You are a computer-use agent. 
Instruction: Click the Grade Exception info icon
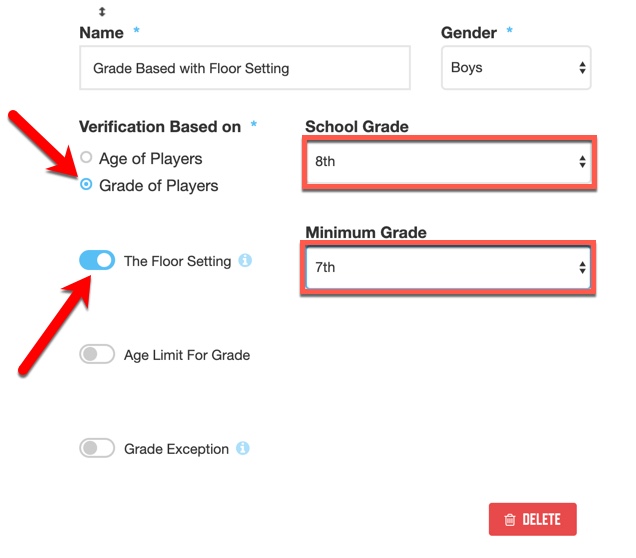tap(243, 448)
